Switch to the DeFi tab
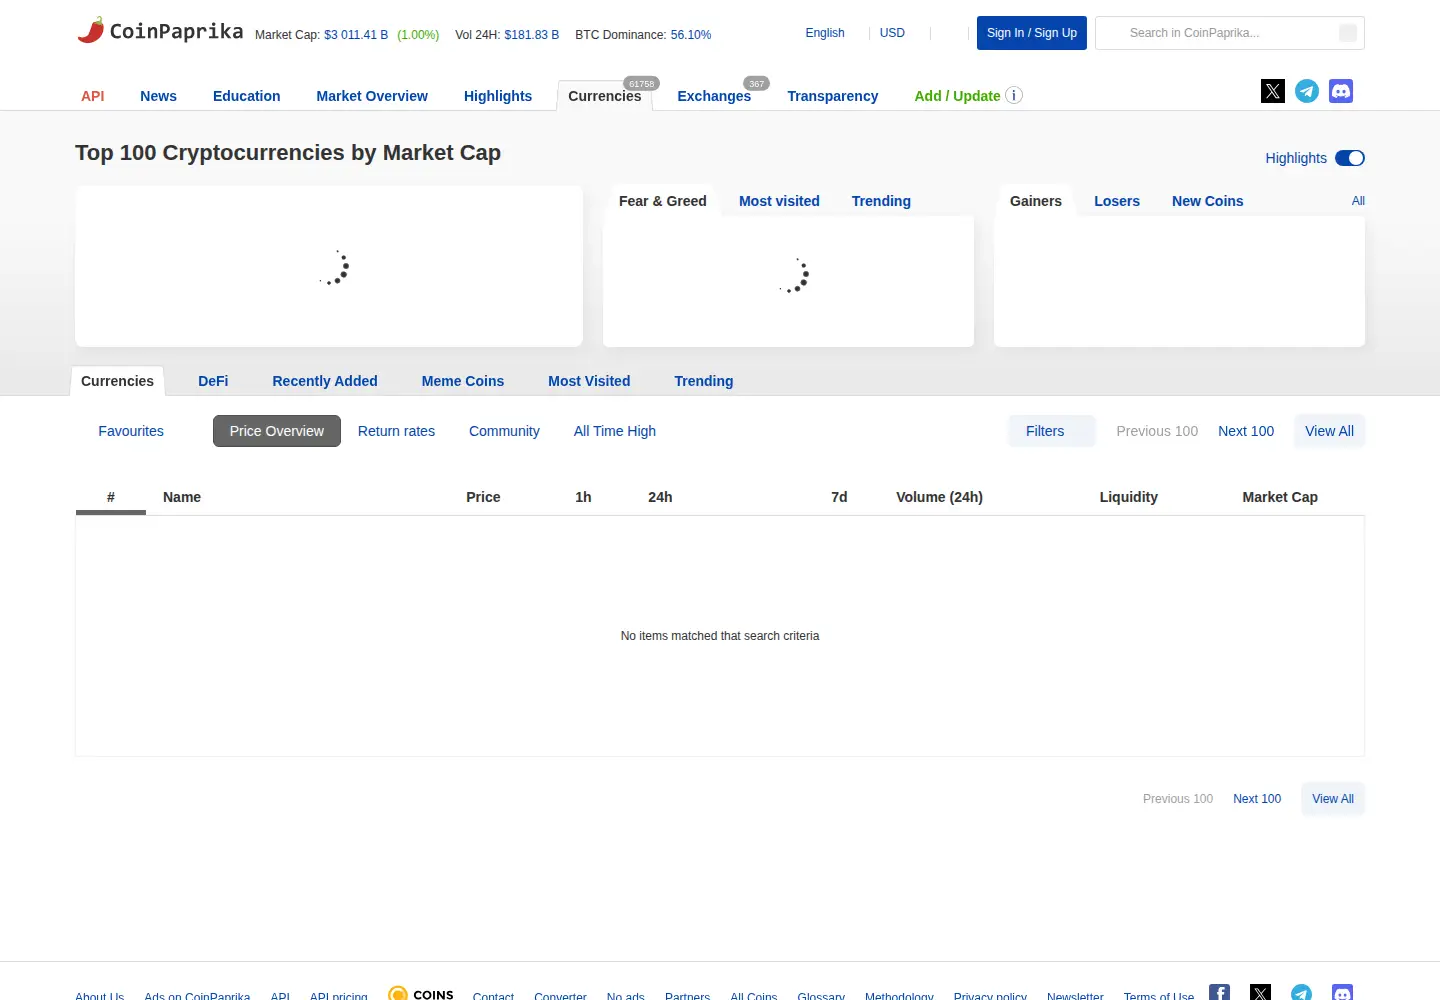Viewport: 1440px width, 1000px height. tap(213, 381)
